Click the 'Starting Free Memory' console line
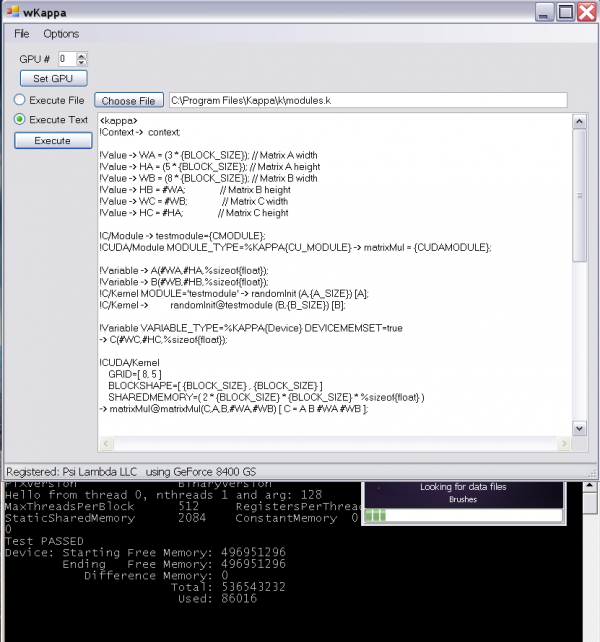The image size is (600, 642). [145, 552]
